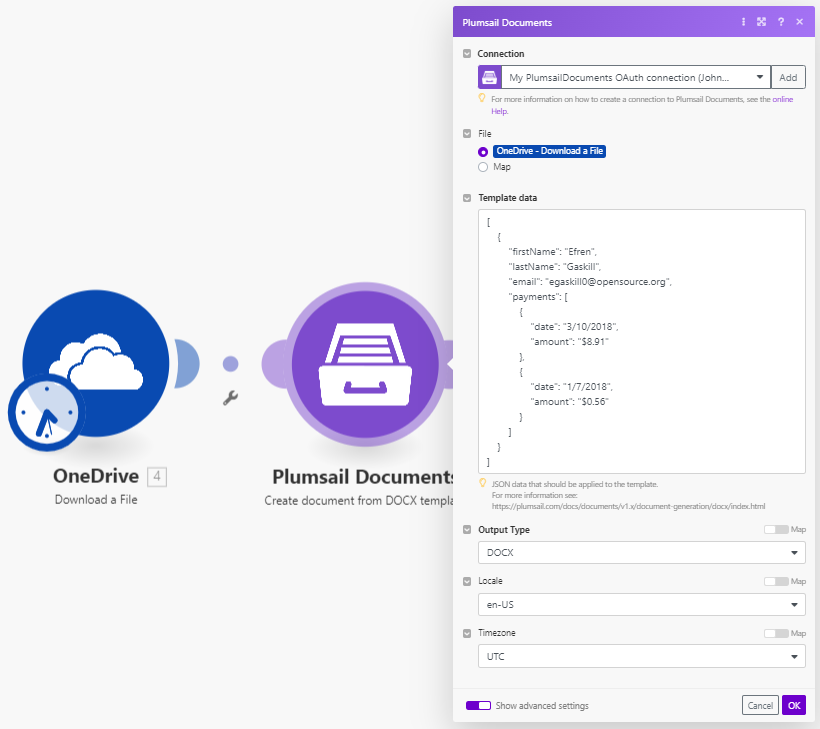Open the panel's three-dot options menu

pos(743,22)
